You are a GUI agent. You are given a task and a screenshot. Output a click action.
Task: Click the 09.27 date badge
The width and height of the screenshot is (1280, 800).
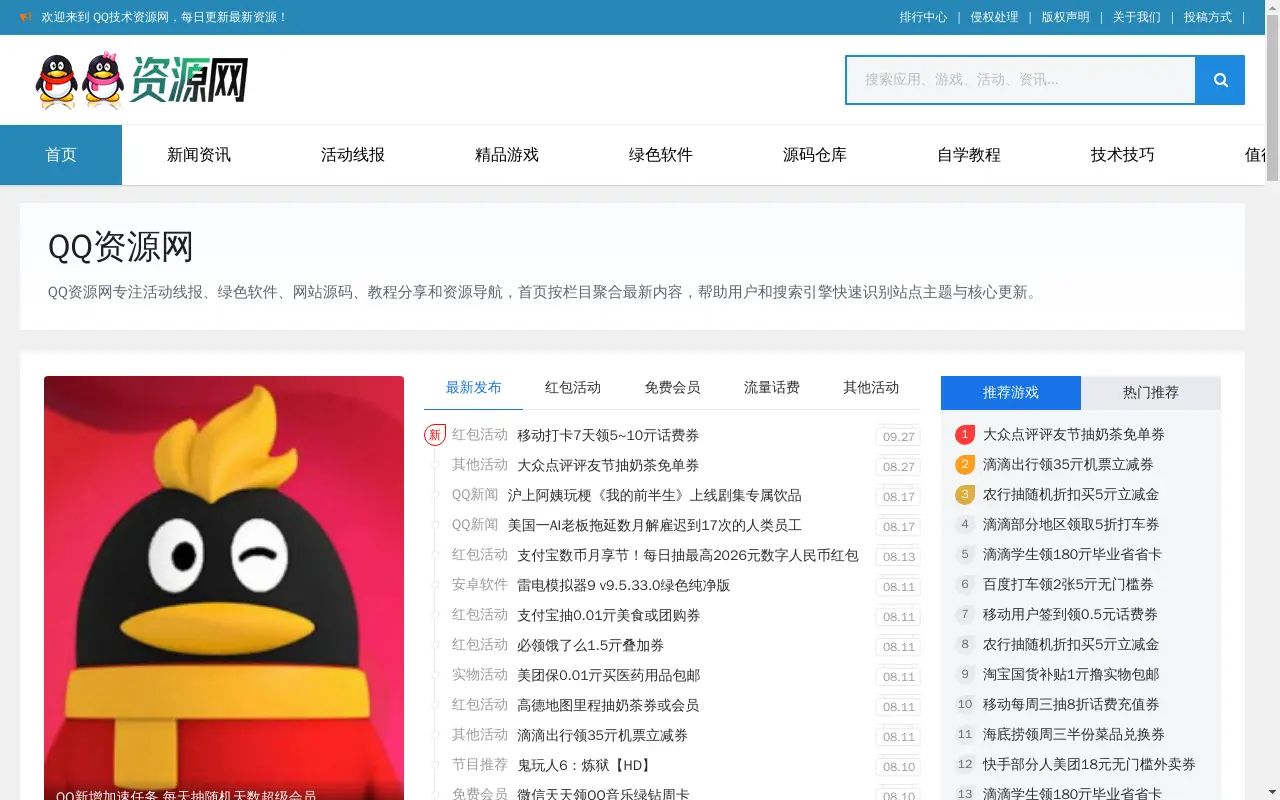click(x=899, y=437)
